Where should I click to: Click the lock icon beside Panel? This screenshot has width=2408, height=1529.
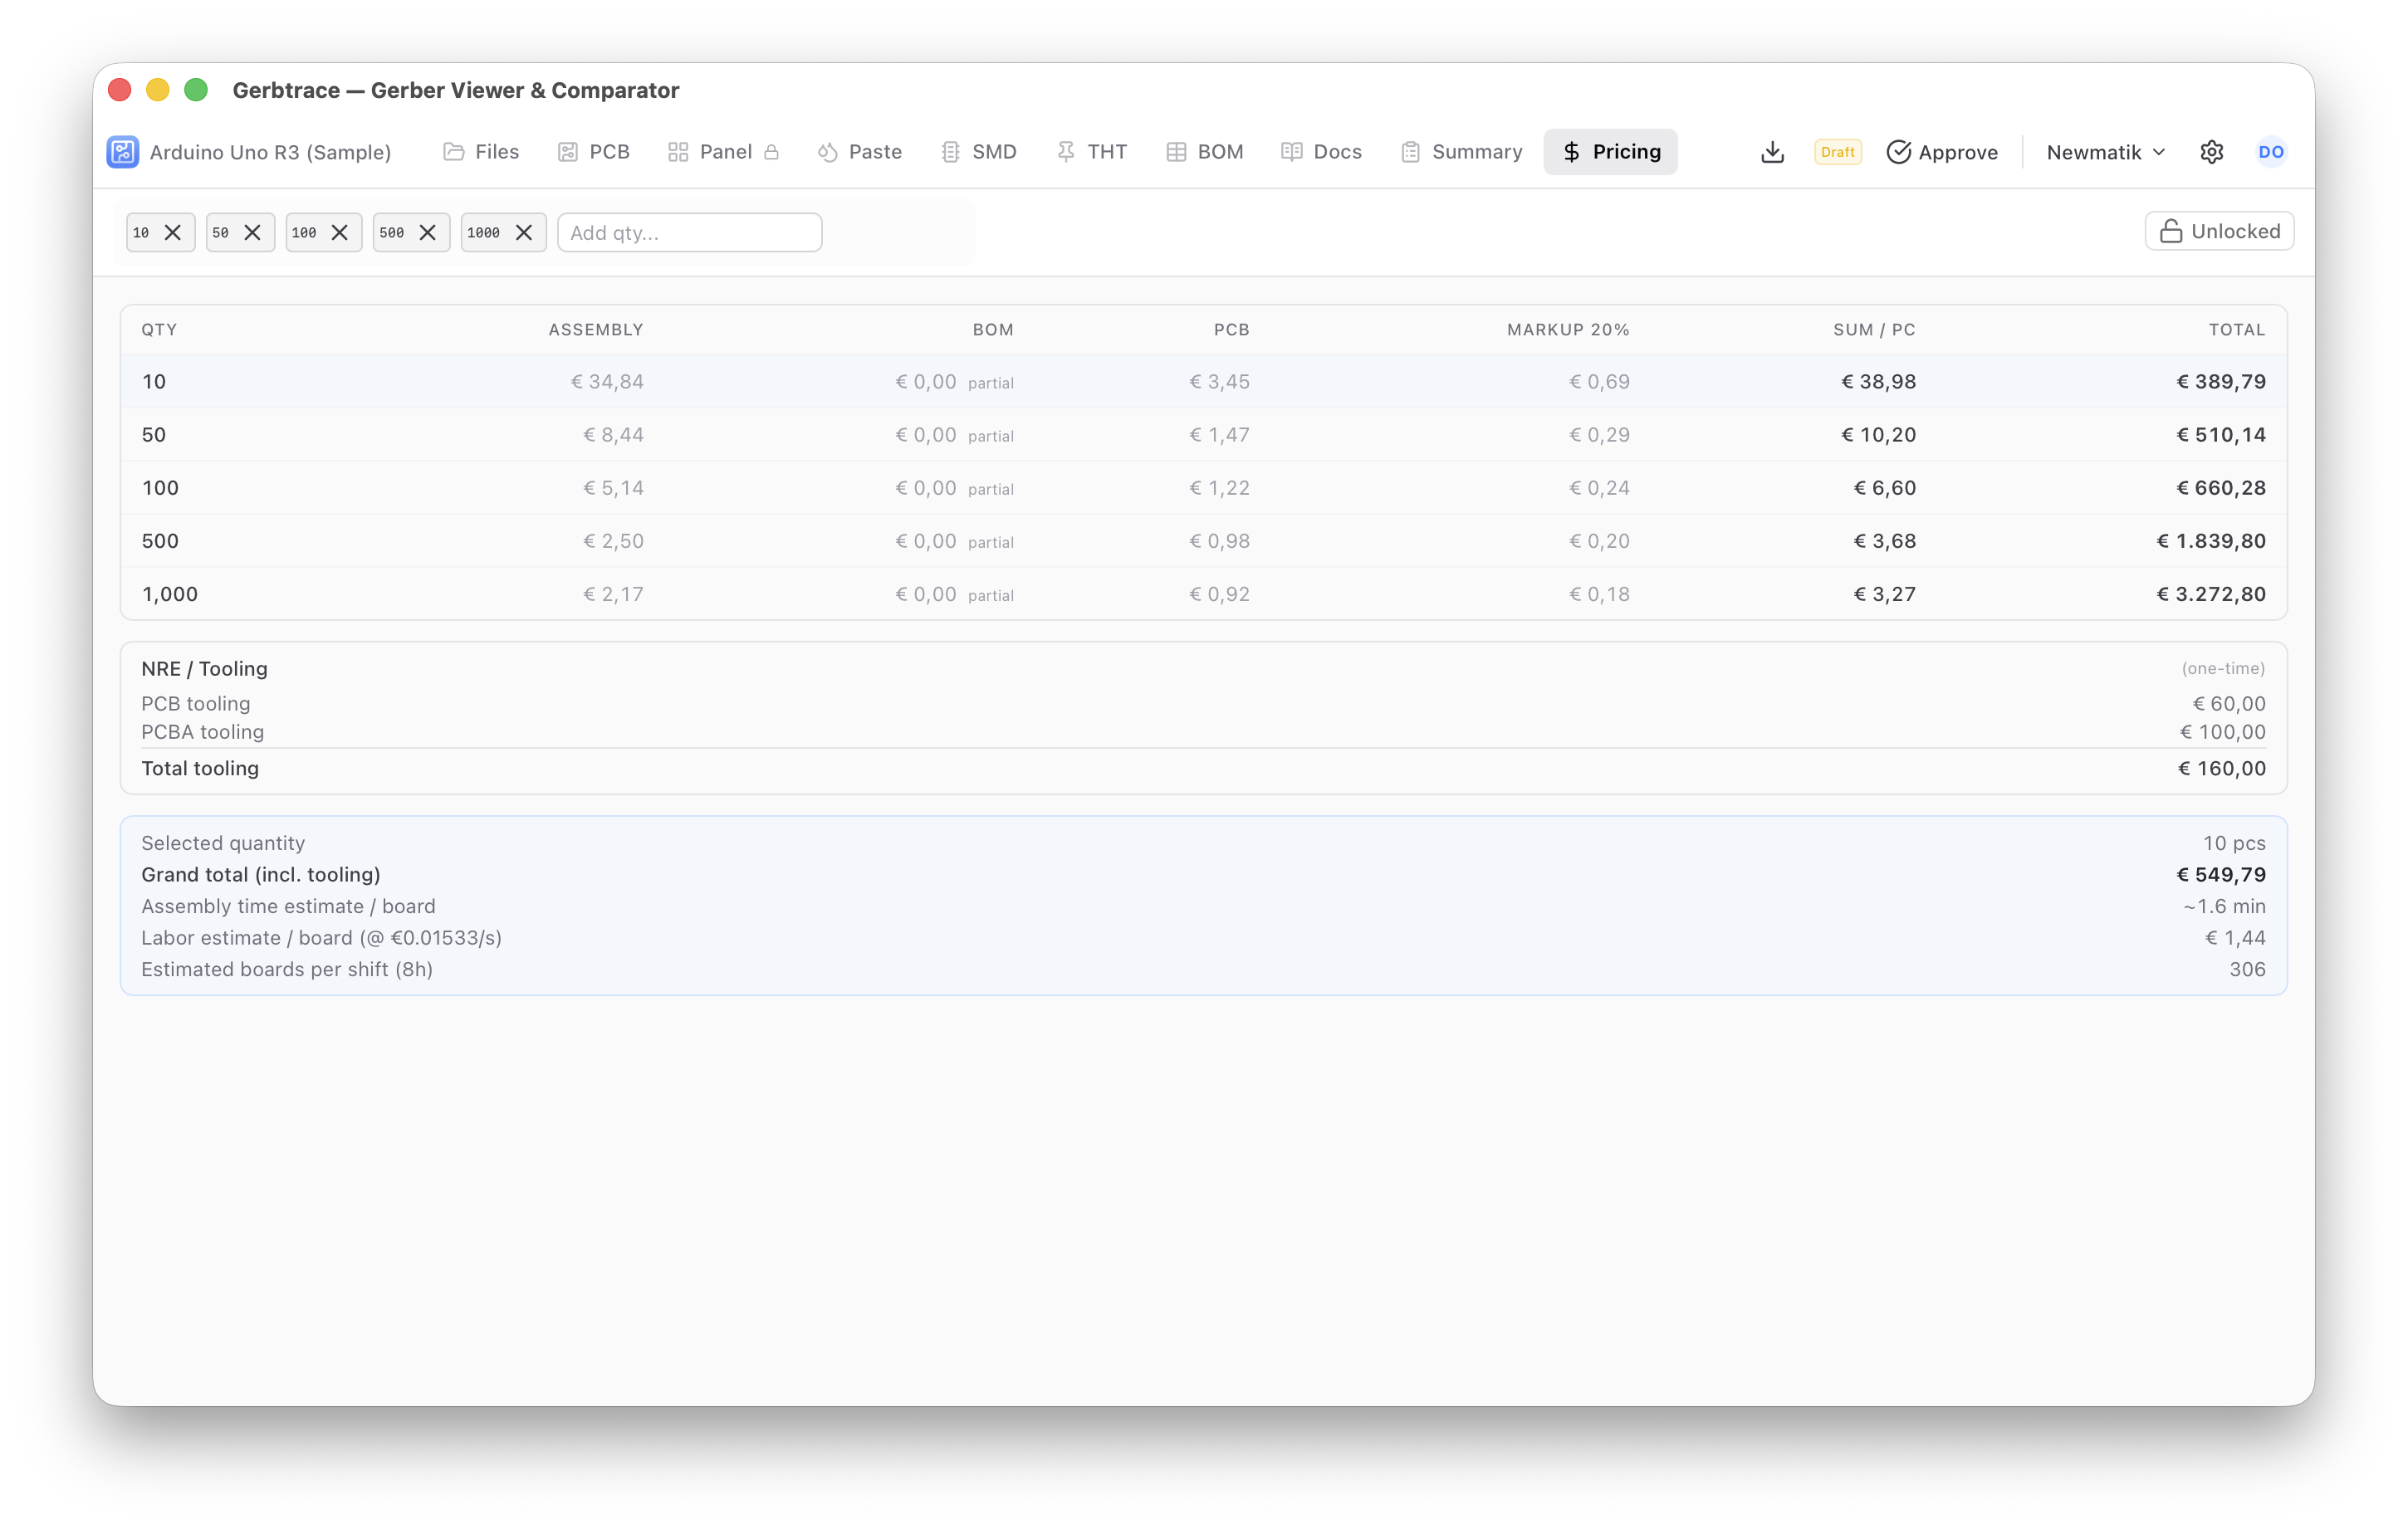coord(771,152)
